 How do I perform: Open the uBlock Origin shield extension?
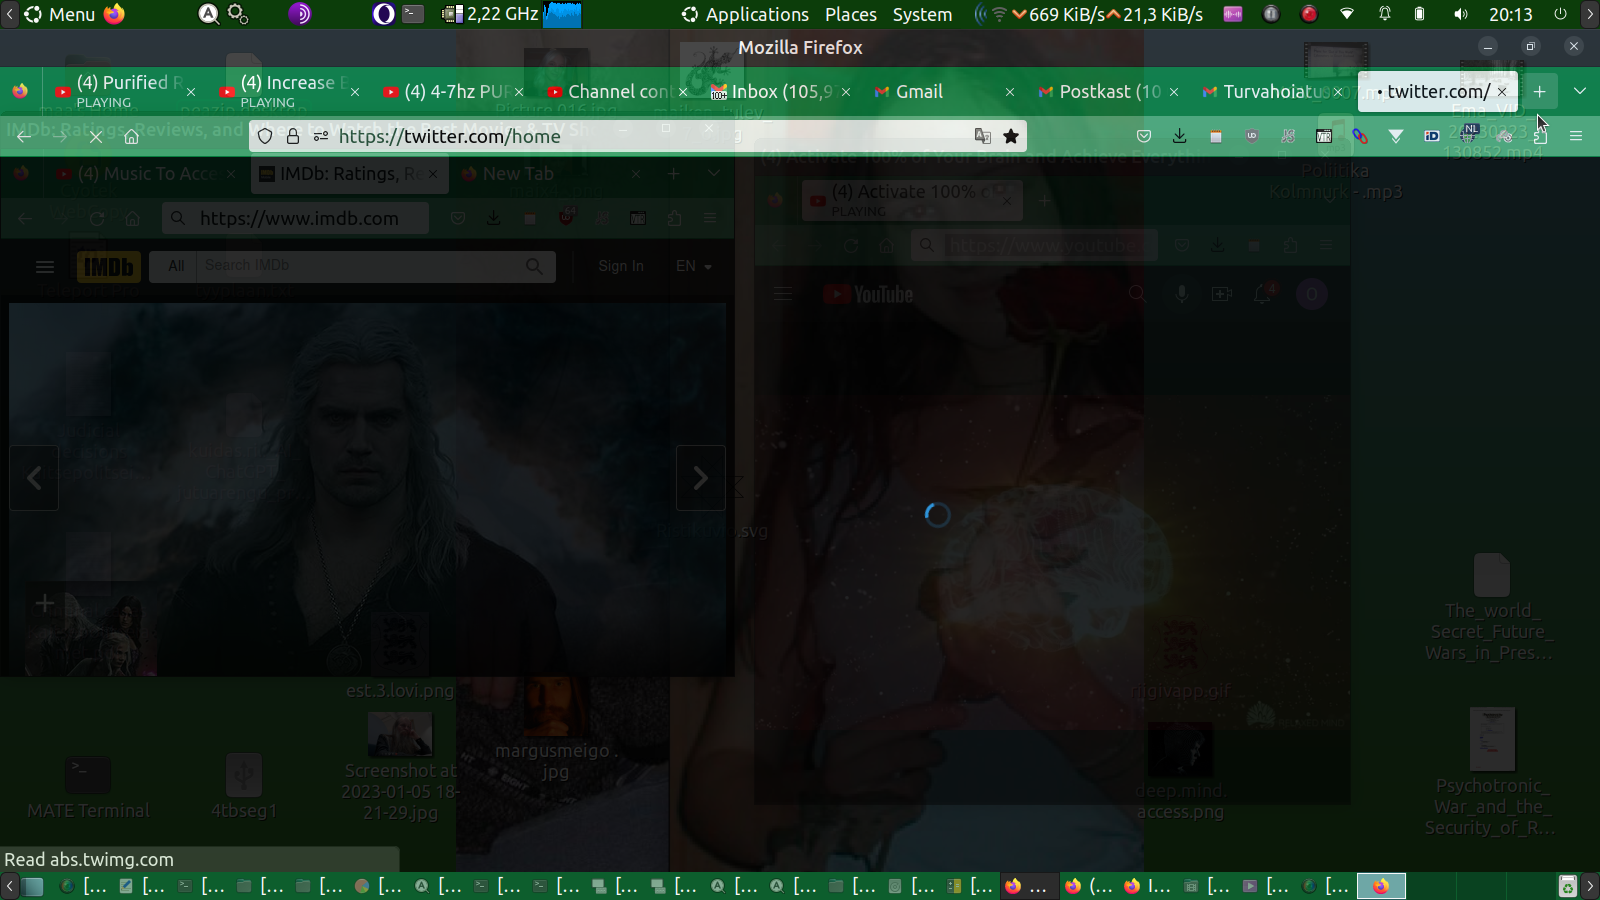coord(1252,136)
